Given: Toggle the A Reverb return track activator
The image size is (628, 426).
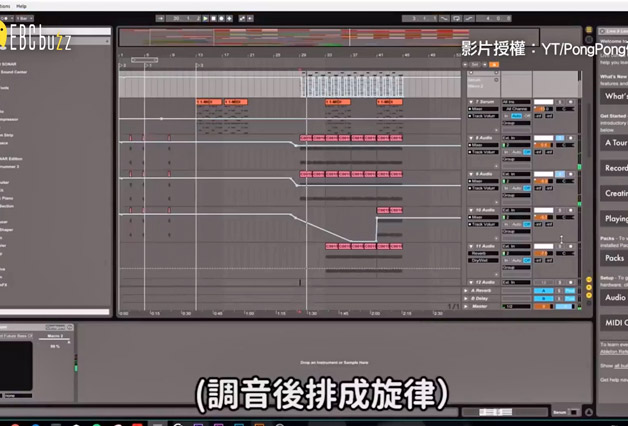Looking at the screenshot, I should (543, 291).
